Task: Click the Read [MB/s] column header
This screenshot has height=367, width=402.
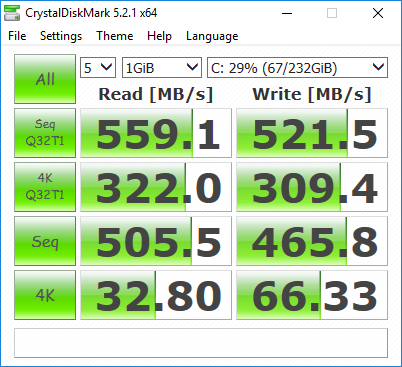Action: [x=156, y=94]
